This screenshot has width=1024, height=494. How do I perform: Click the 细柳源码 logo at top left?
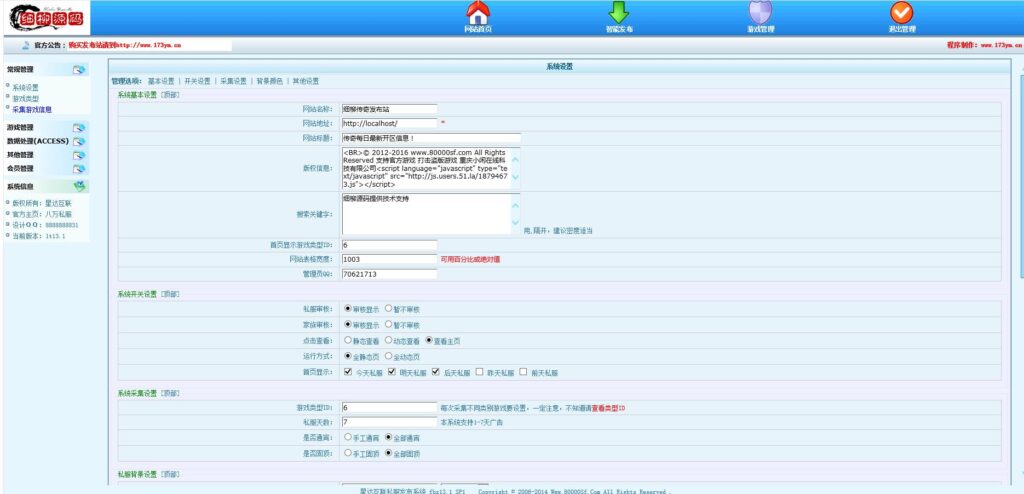point(44,17)
